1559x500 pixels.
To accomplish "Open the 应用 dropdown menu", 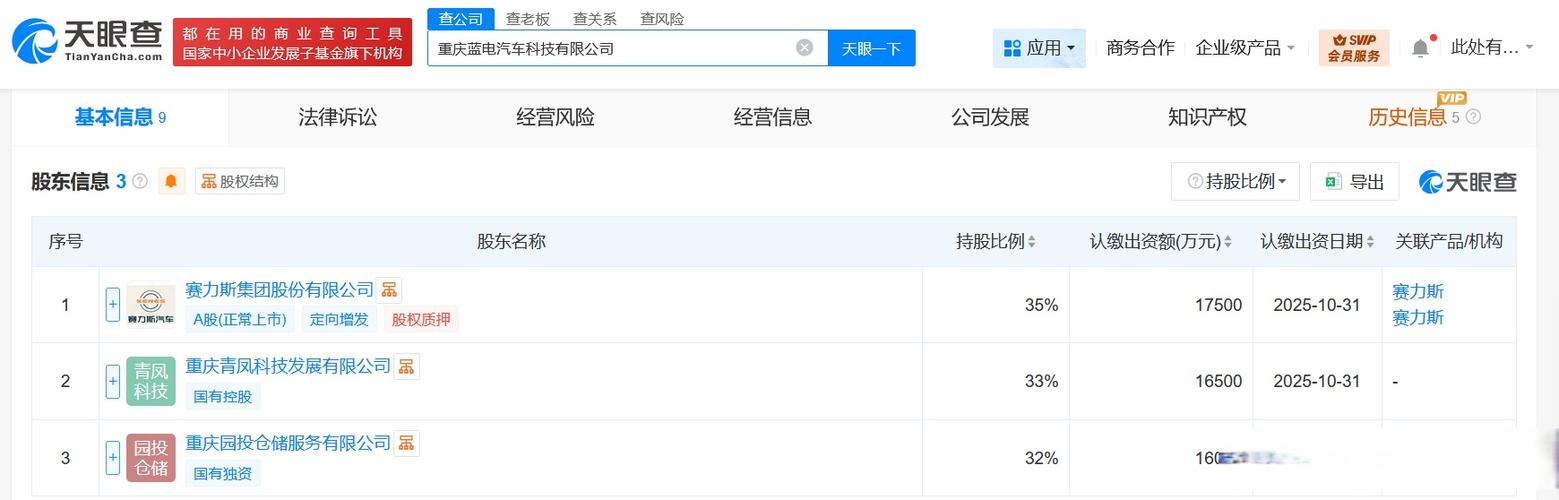I will click(1039, 48).
